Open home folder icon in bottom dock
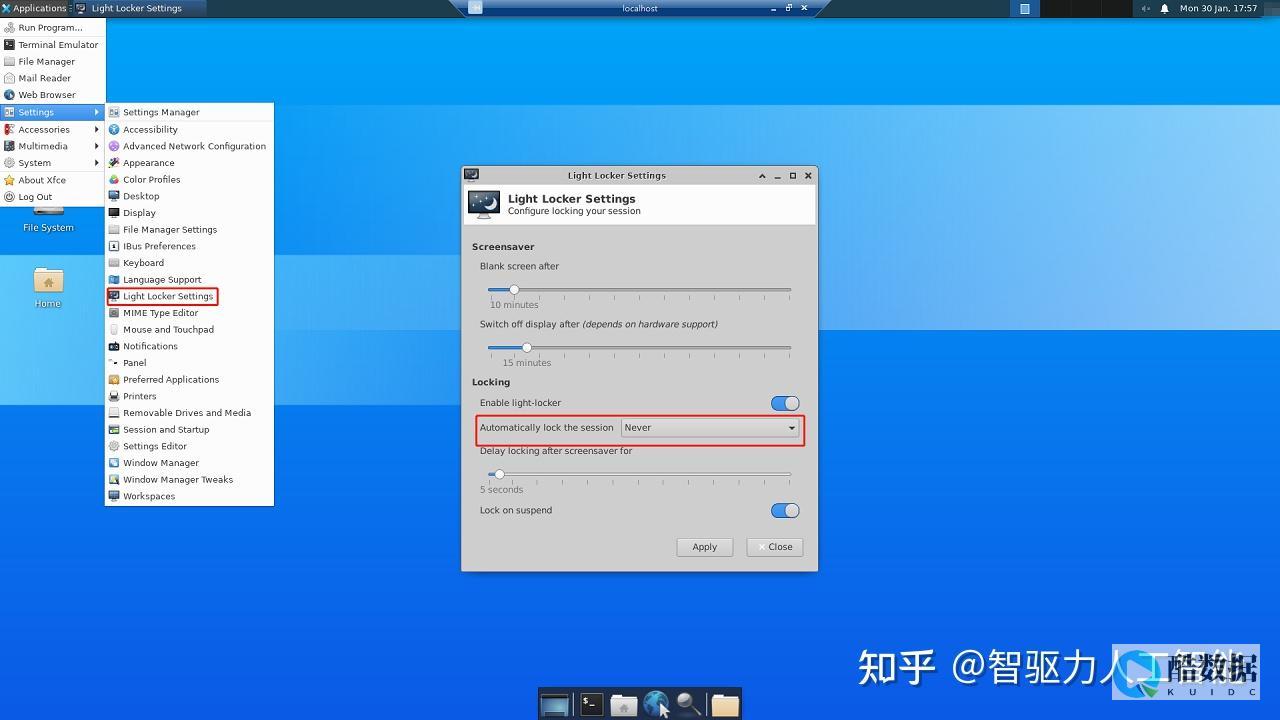This screenshot has width=1280, height=720. click(x=624, y=704)
